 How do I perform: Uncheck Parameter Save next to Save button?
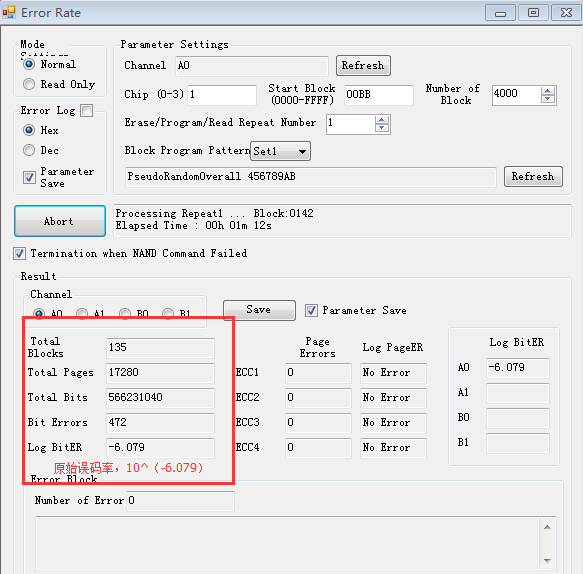(x=311, y=310)
